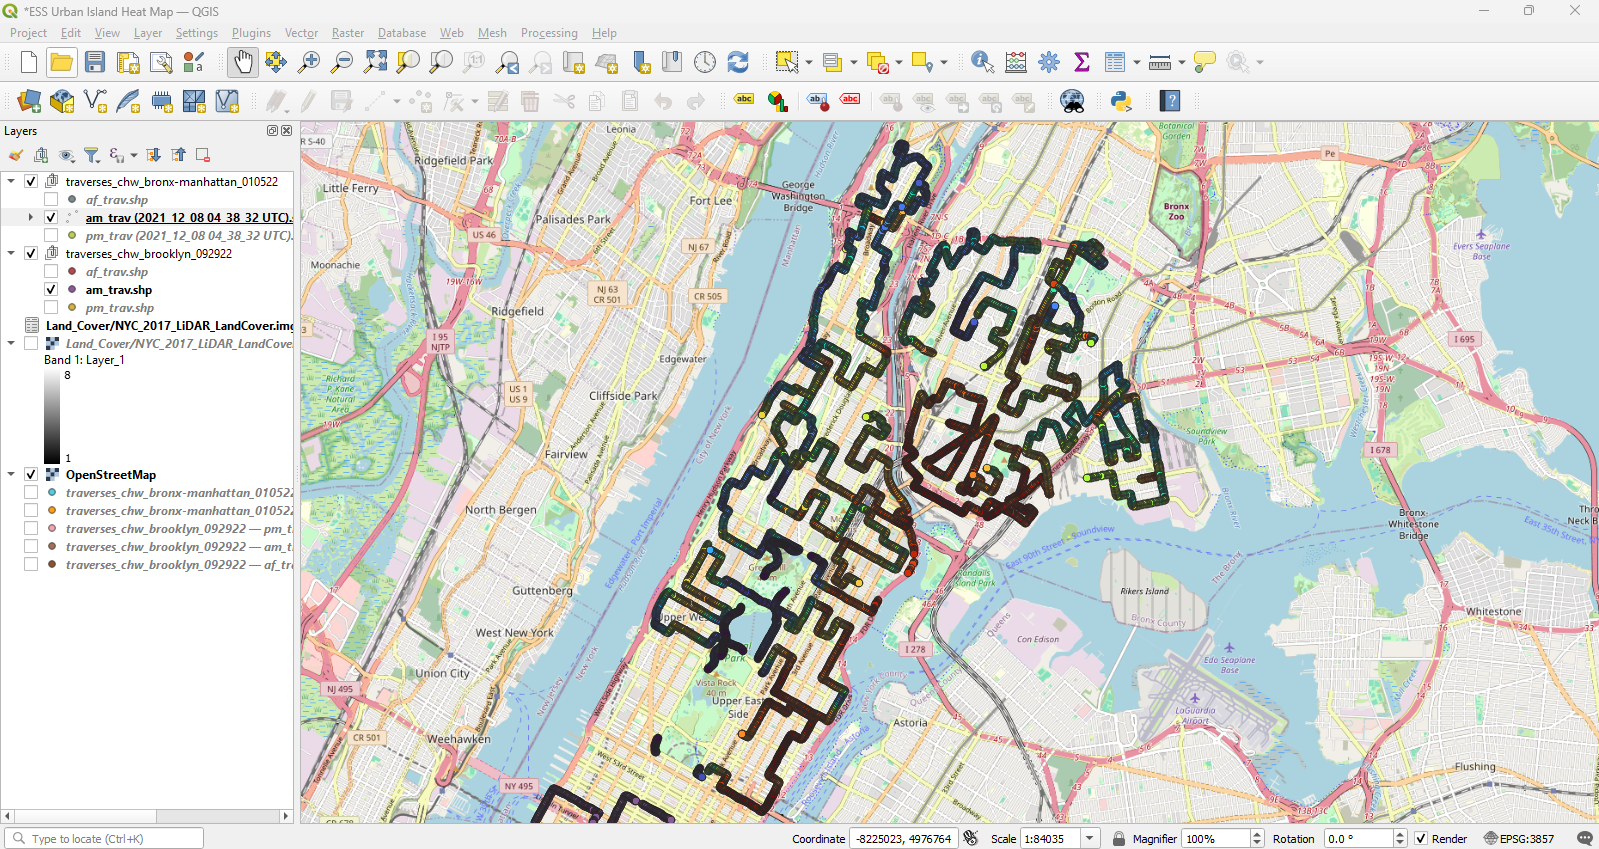The height and width of the screenshot is (849, 1599).
Task: Open the attribute table icon
Action: point(1115,62)
